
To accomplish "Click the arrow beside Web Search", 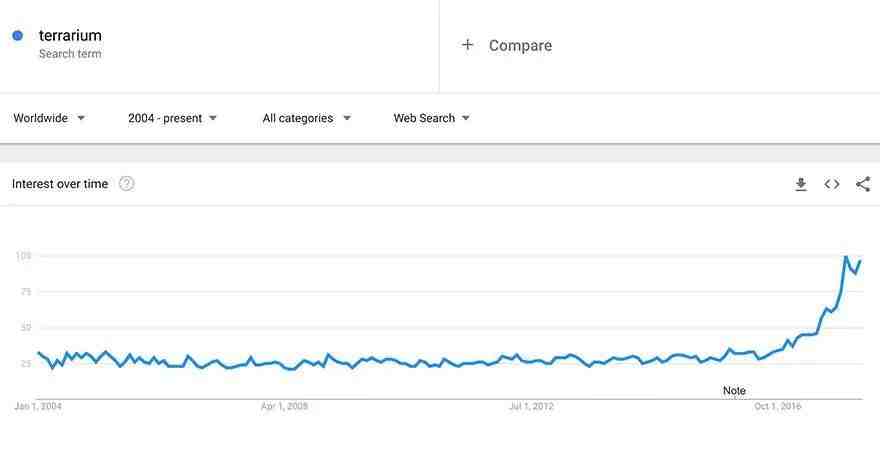I will click(465, 118).
